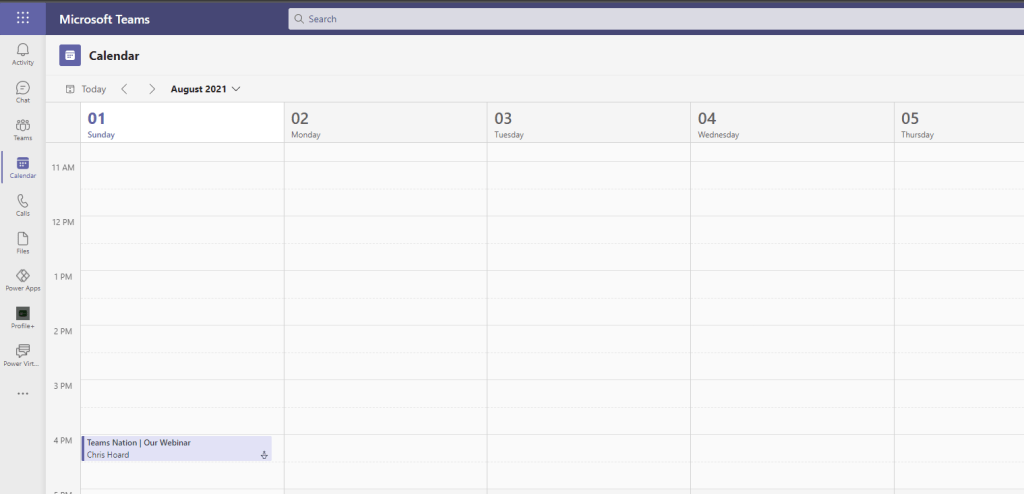Click the 1 PM slot on Tuesday

click(588, 283)
